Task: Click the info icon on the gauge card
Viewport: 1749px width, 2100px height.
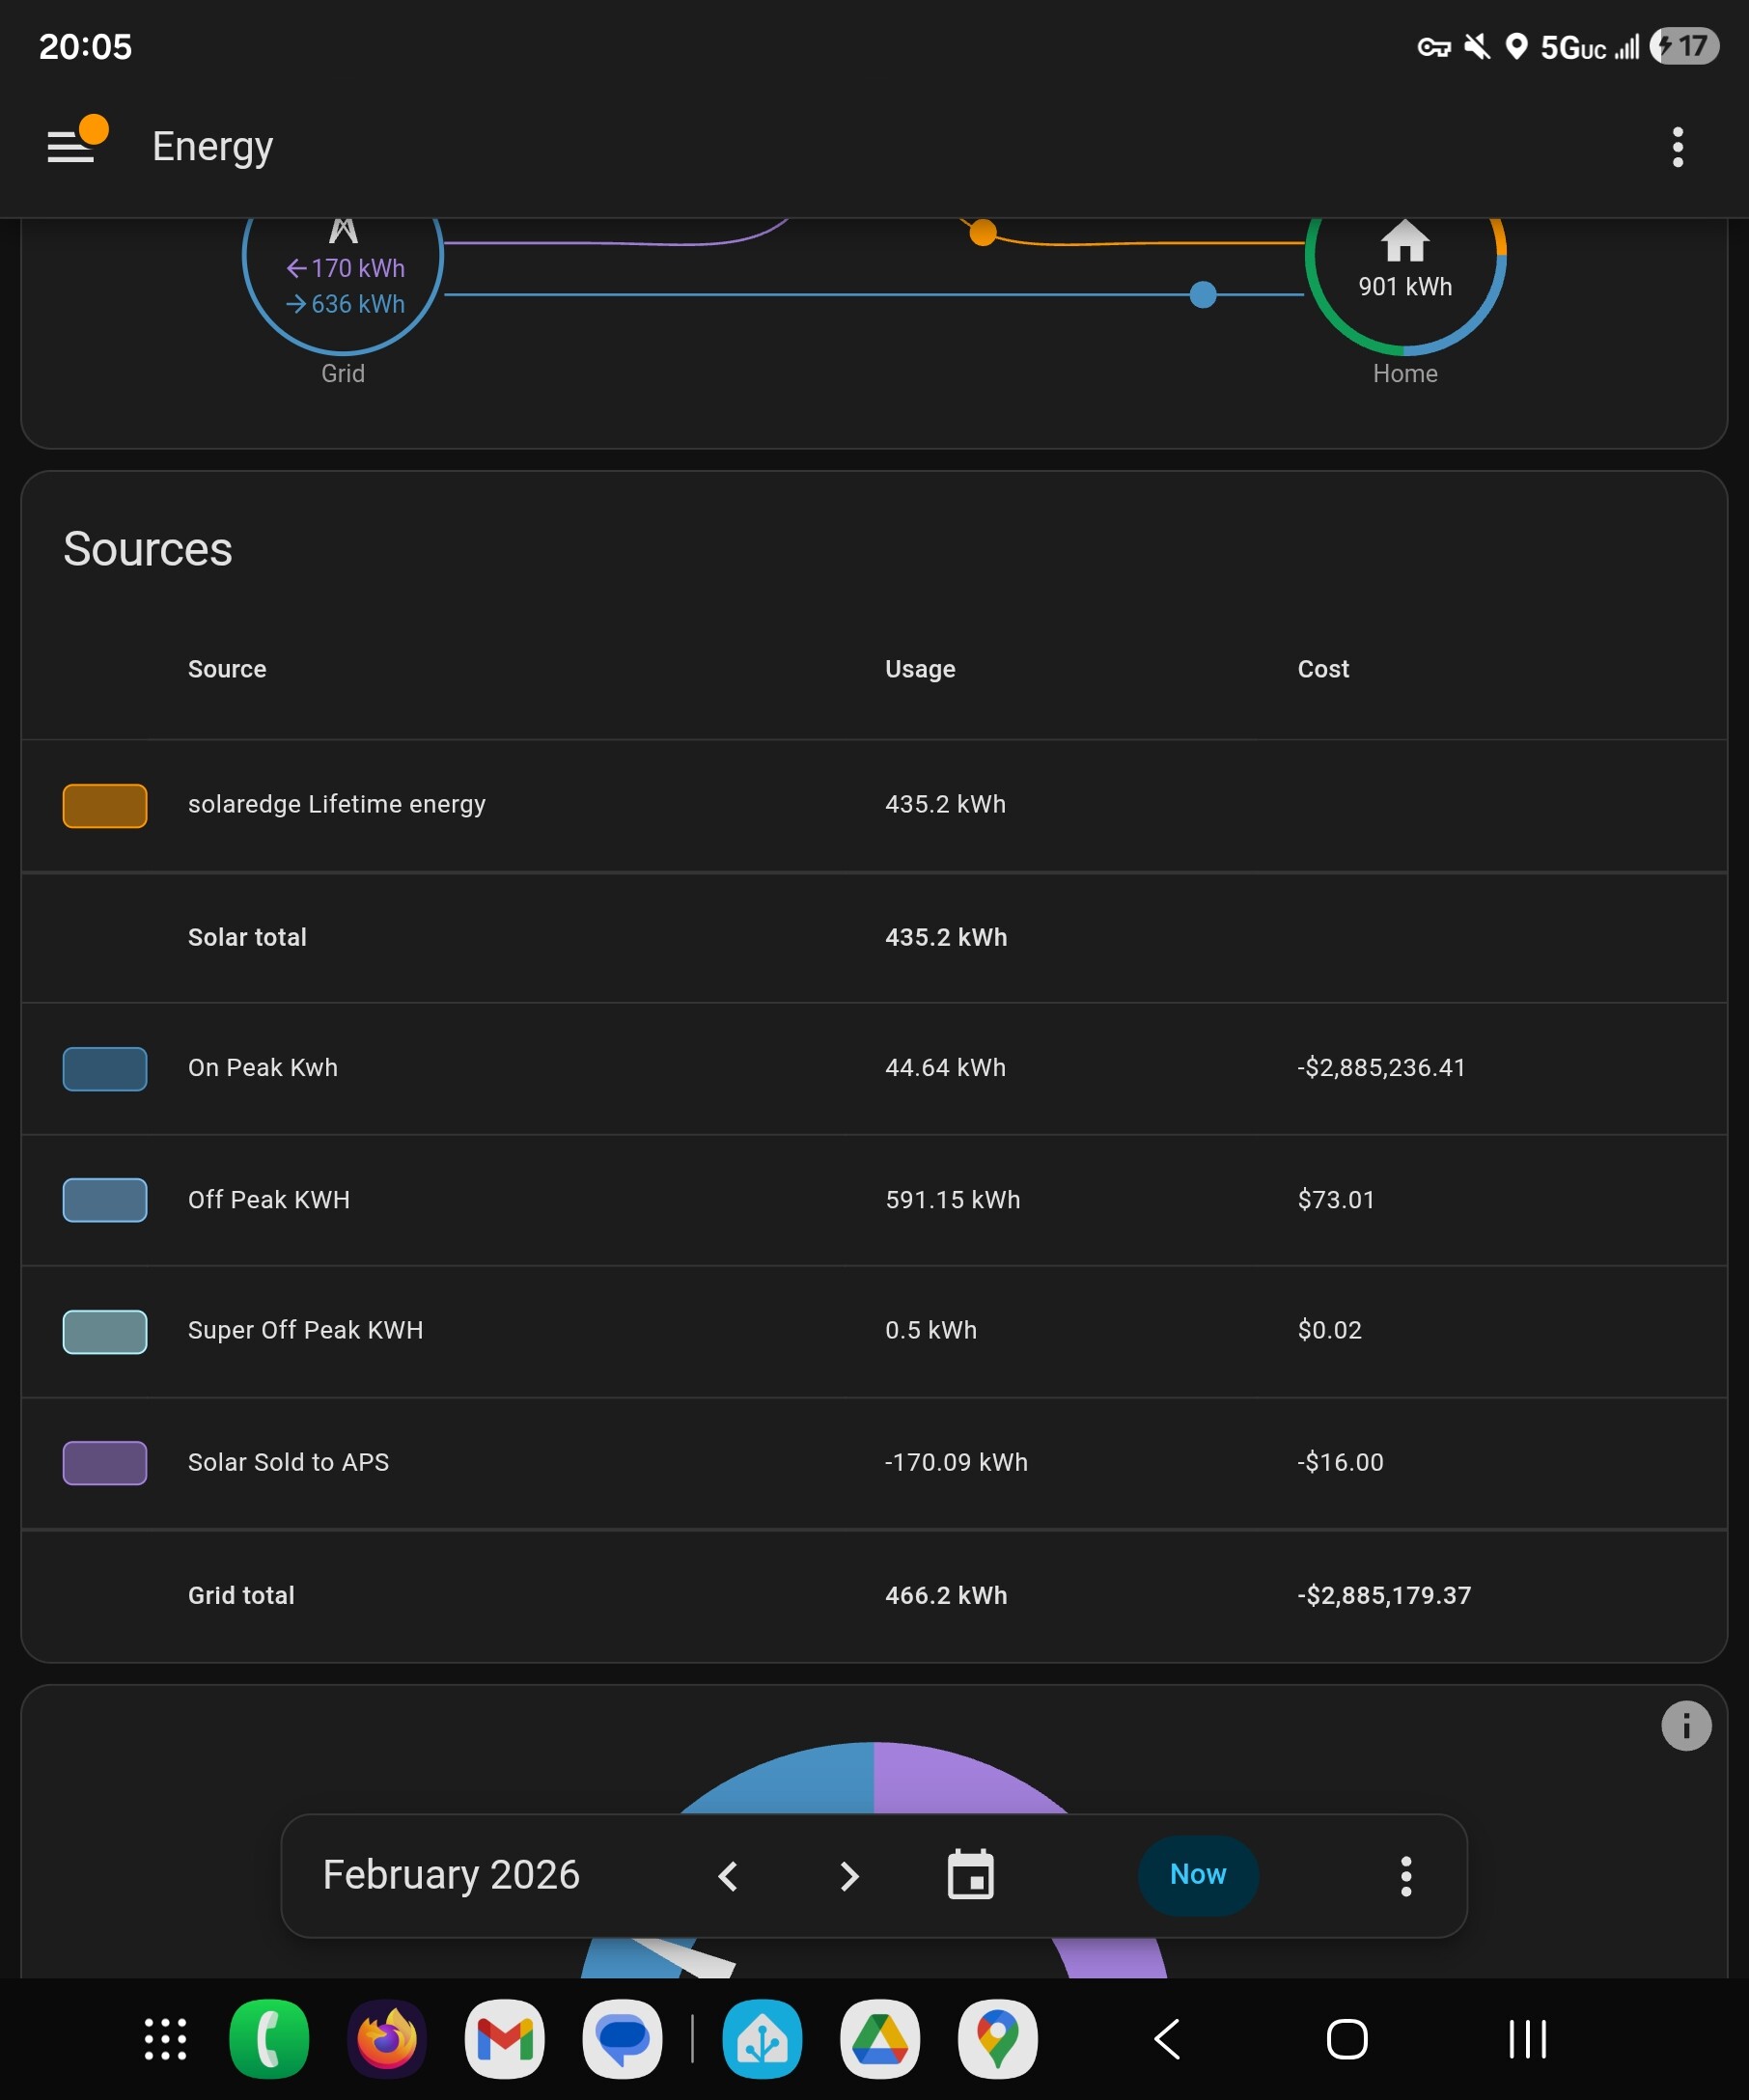Action: 1686,1726
